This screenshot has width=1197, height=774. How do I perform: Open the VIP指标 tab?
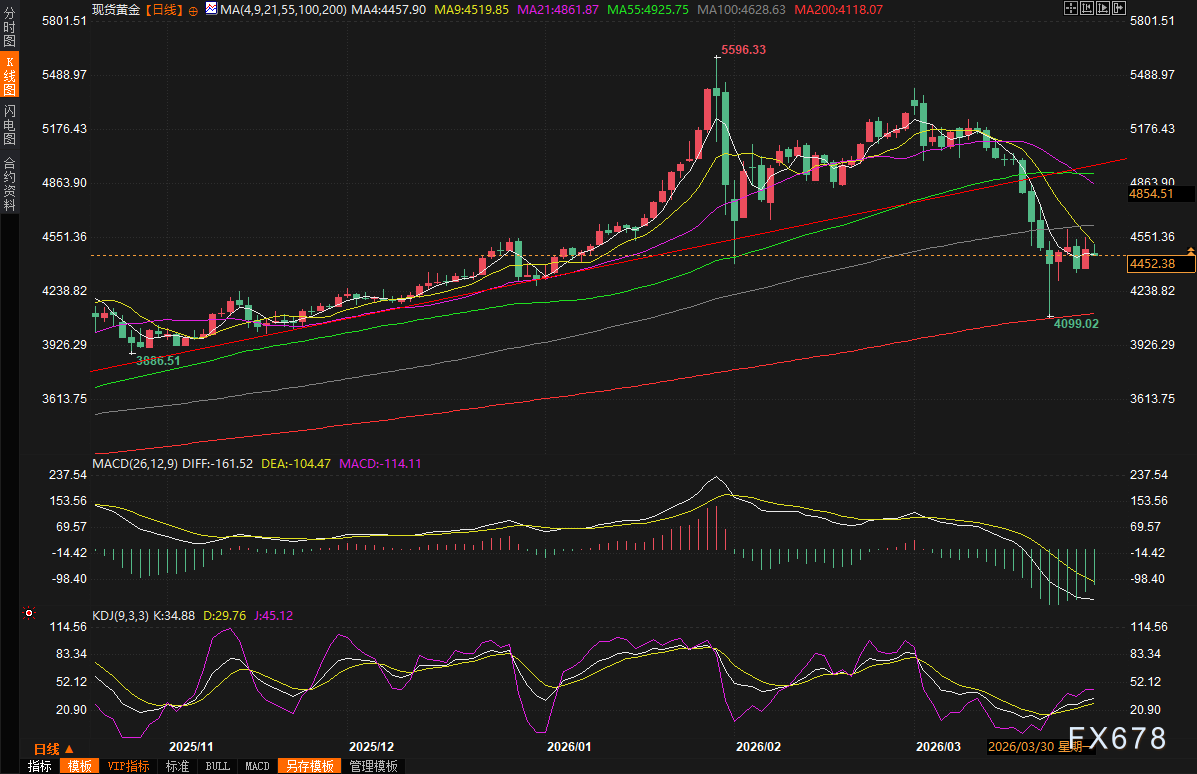coord(128,766)
